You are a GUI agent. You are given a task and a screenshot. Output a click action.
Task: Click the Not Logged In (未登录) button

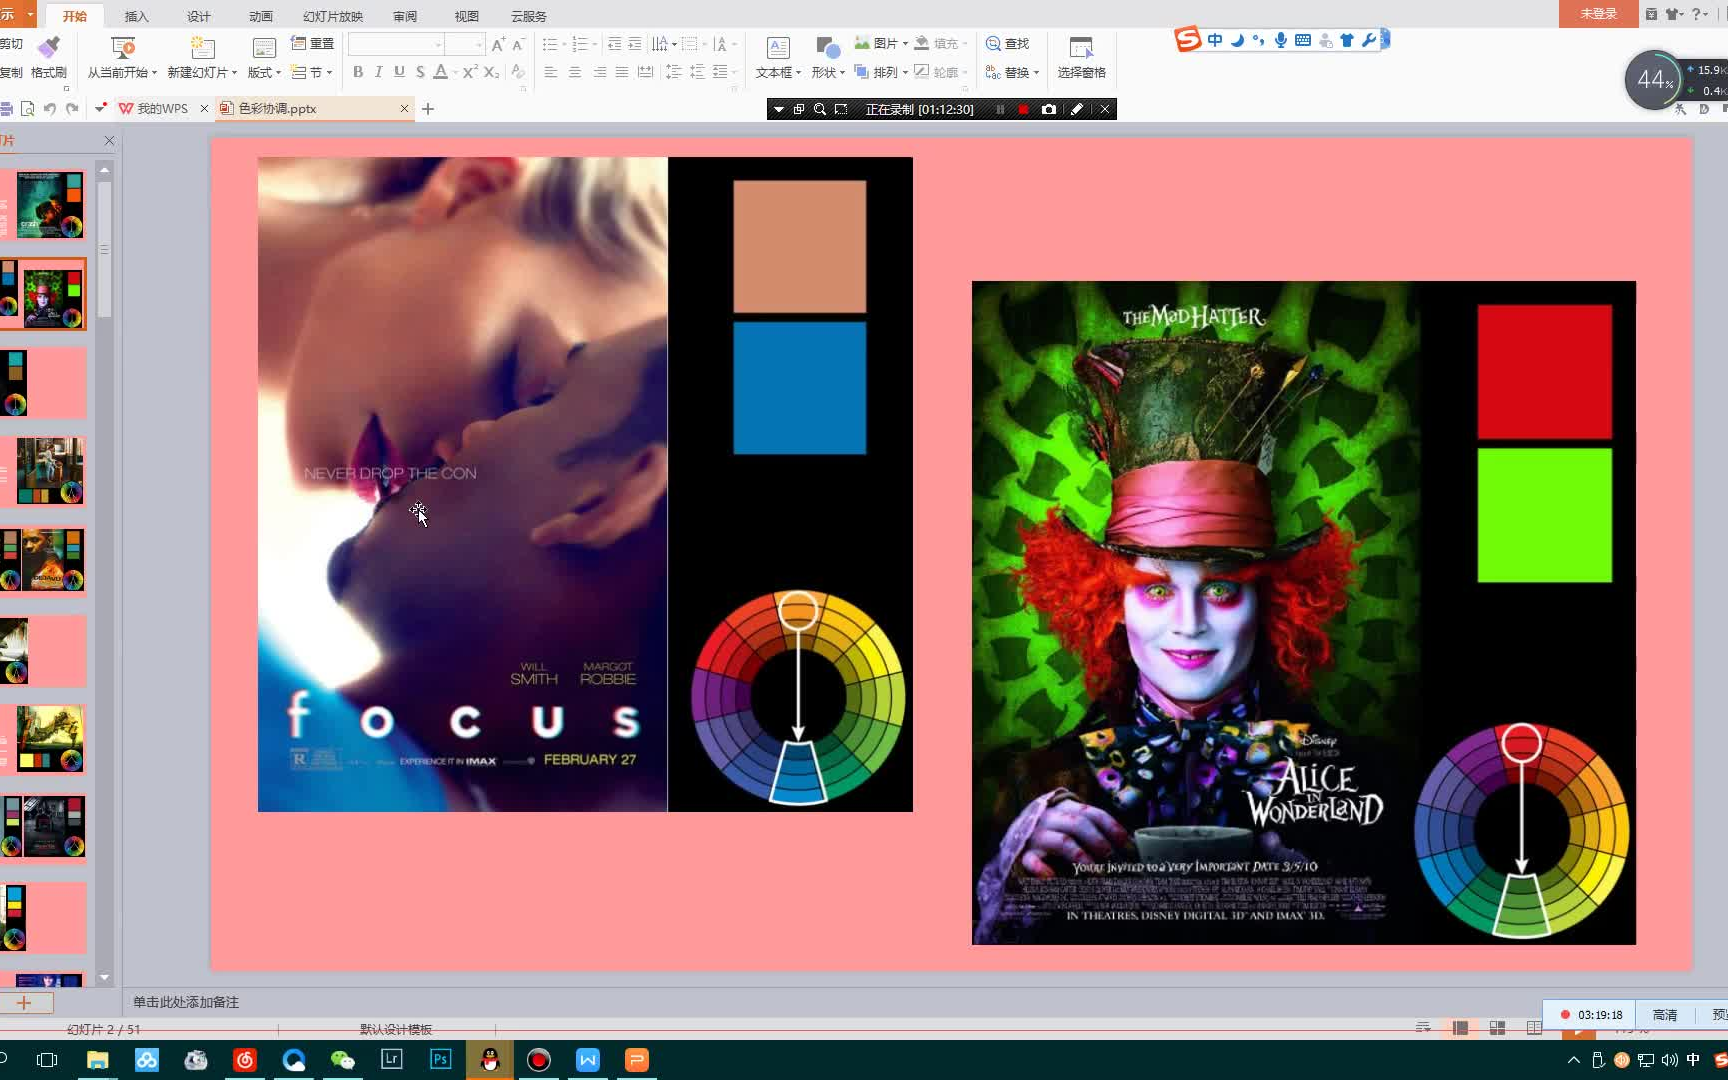(x=1598, y=14)
